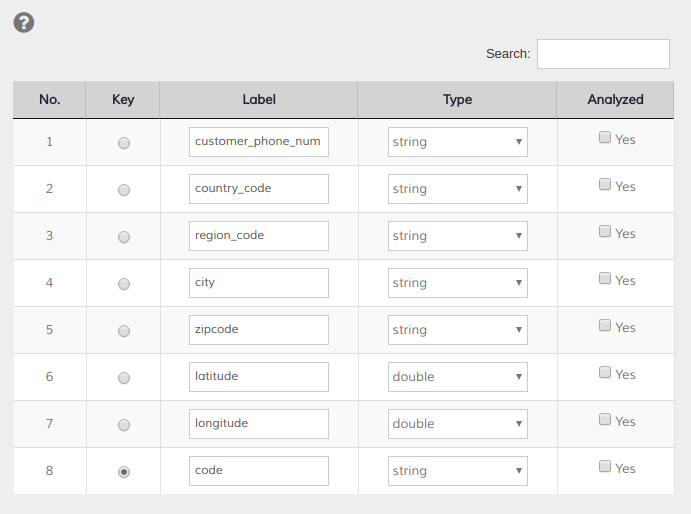Toggle Analyzed checkbox on code row
Screen dimensions: 691x514
605,467
